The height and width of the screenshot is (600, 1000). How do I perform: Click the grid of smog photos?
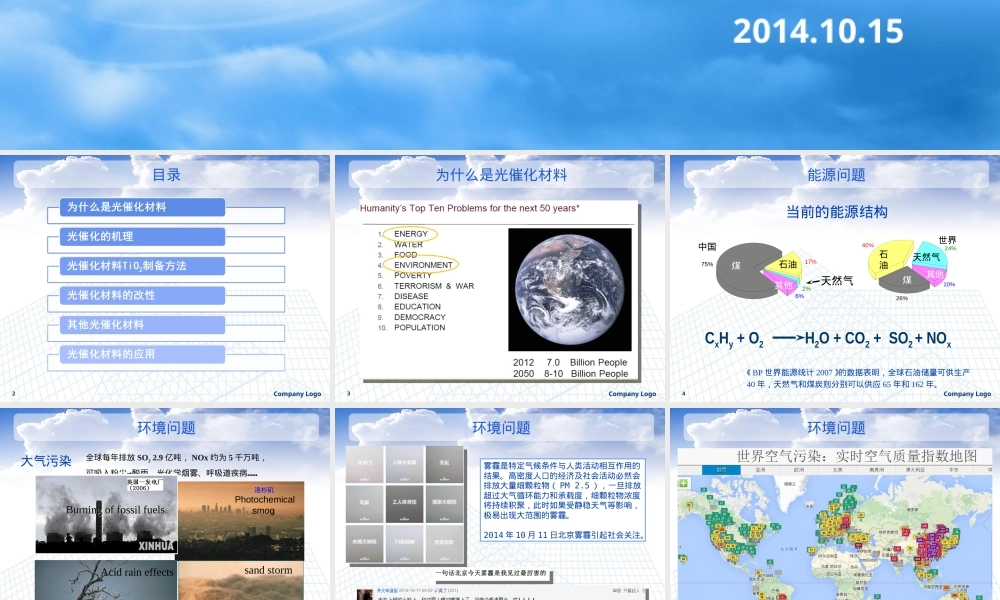[404, 504]
